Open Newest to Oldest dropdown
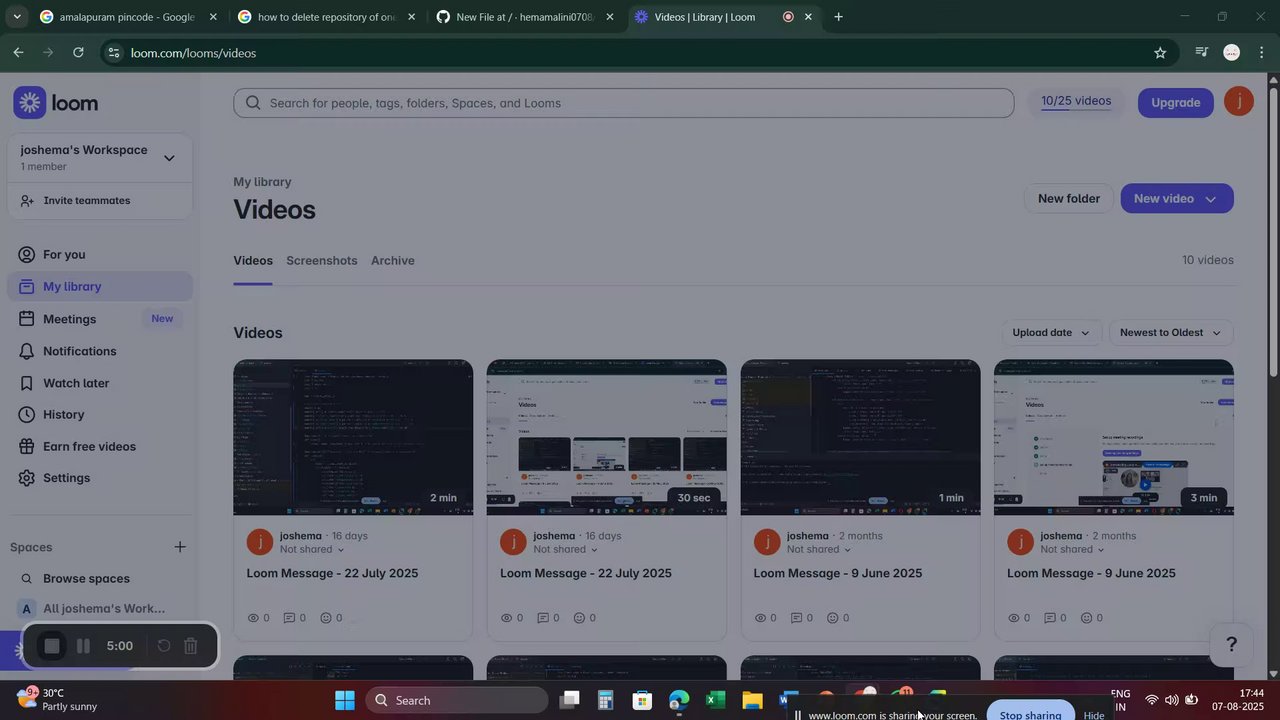 tap(1171, 333)
